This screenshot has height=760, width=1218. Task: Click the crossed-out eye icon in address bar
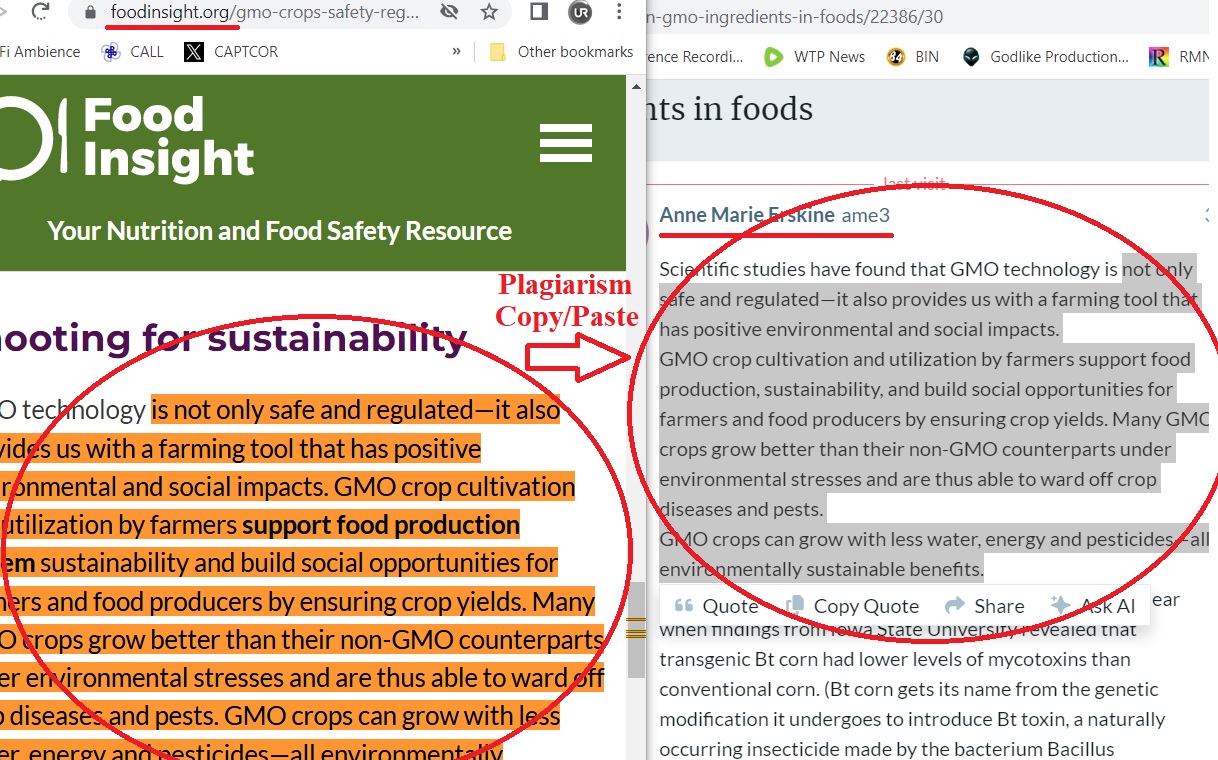(449, 12)
